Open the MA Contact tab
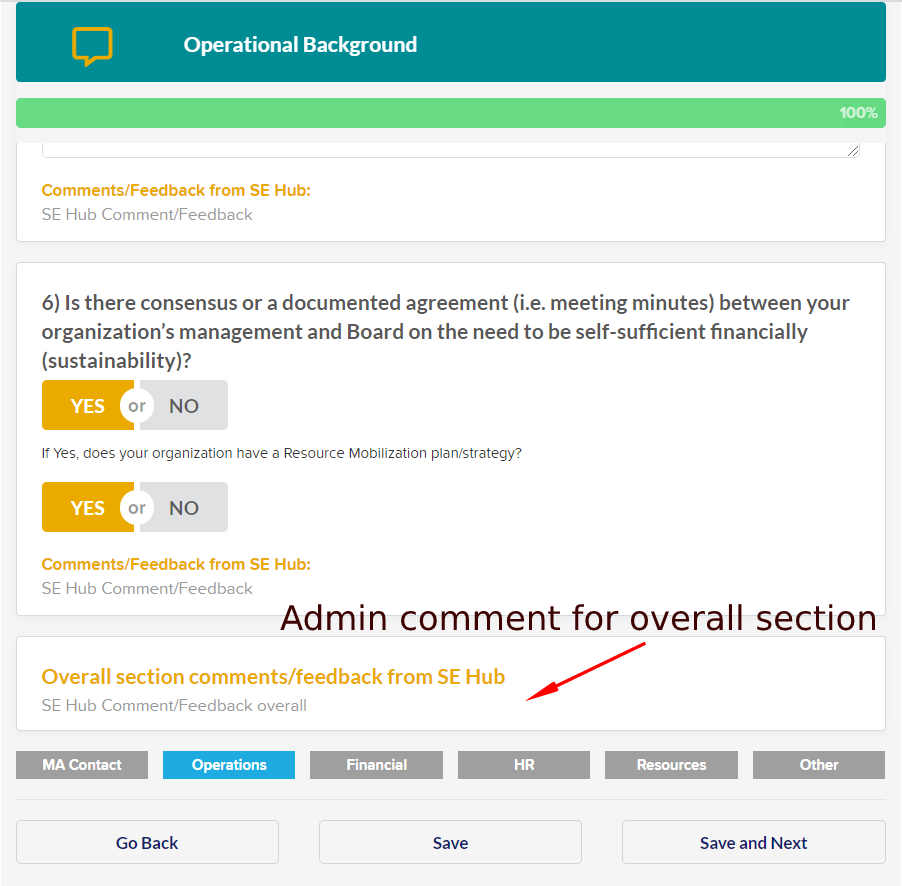The height and width of the screenshot is (886, 902). pos(82,765)
